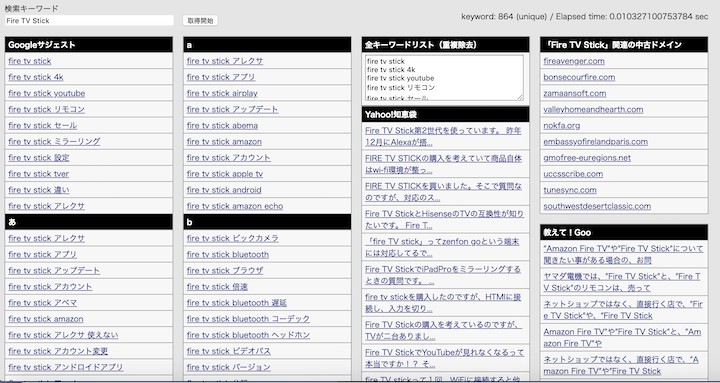This screenshot has height=383, width=720.
Task: Click the 取得開始 button
Action: (200, 21)
